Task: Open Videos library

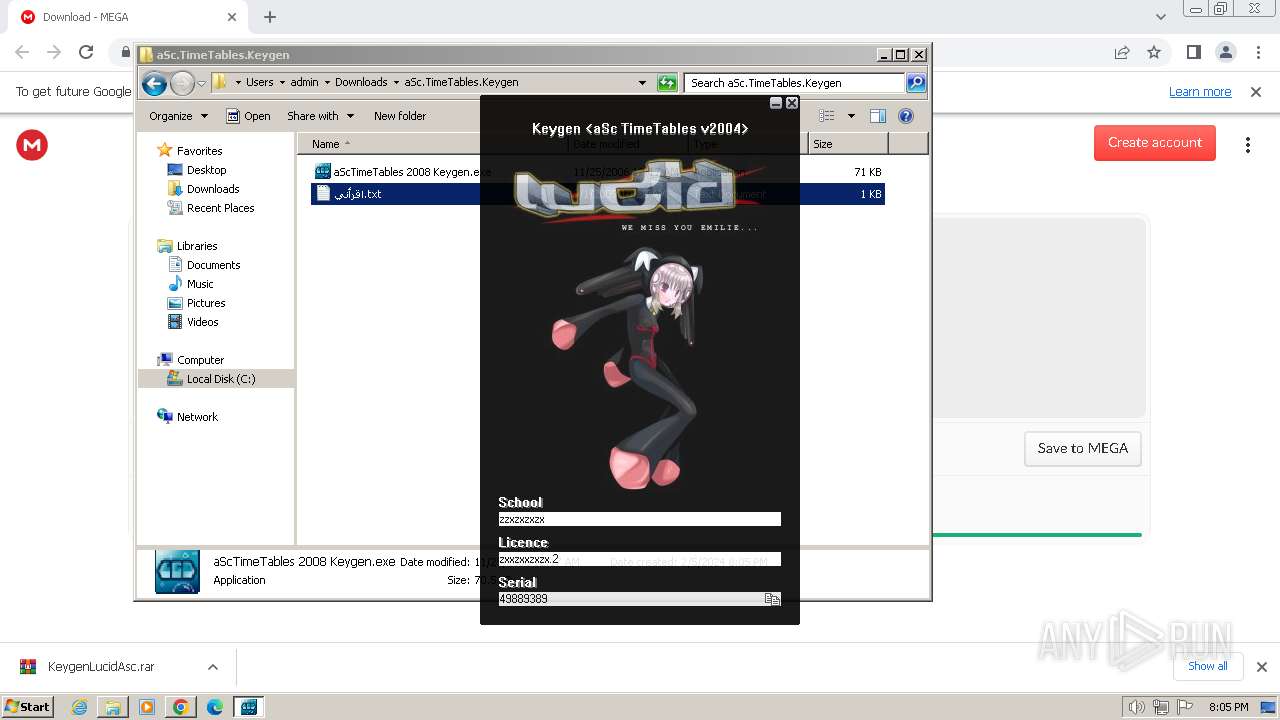Action: [202, 322]
